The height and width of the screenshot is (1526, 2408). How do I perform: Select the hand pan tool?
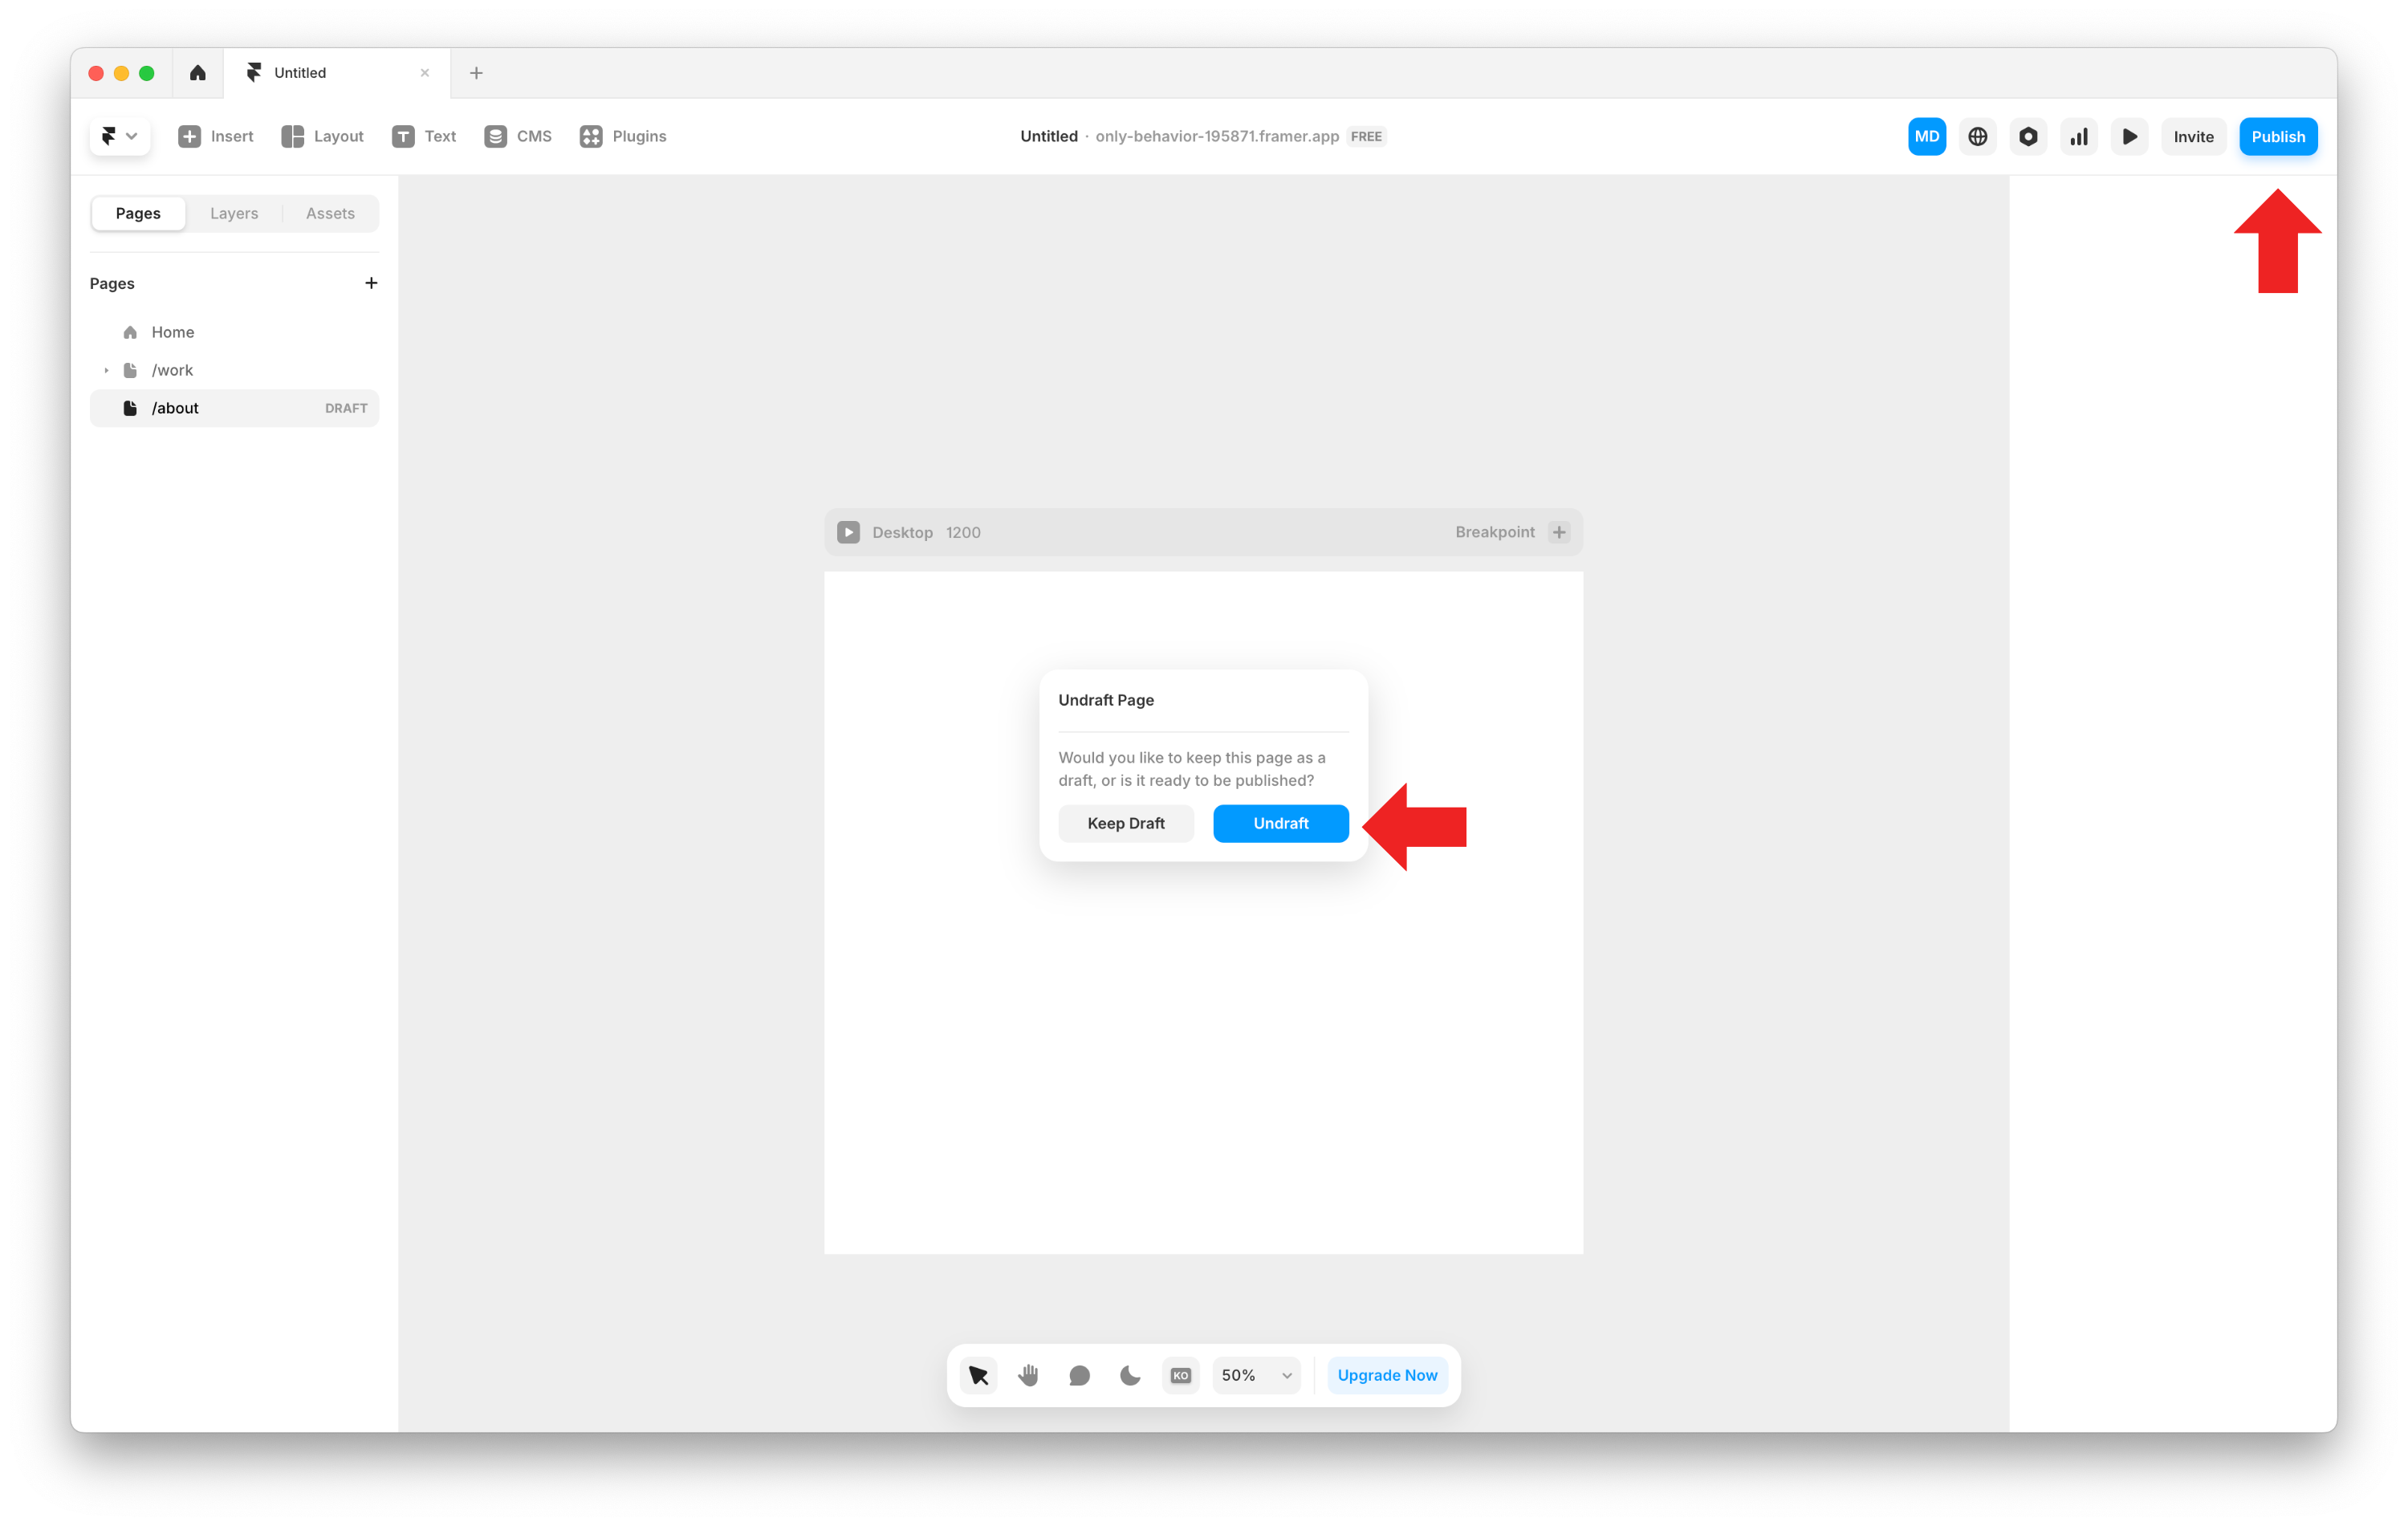[x=1028, y=1375]
